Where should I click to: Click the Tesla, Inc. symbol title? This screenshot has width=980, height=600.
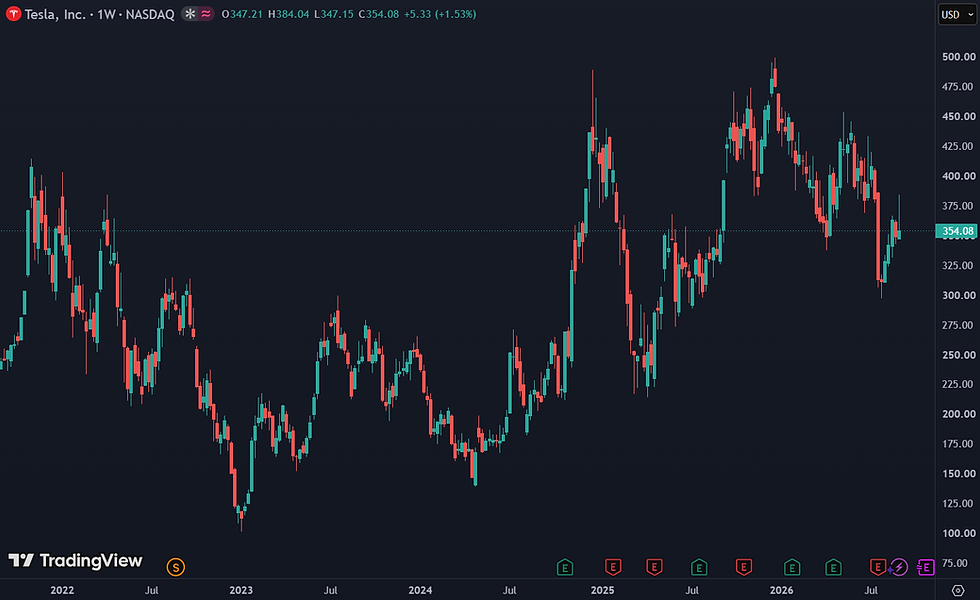point(55,14)
